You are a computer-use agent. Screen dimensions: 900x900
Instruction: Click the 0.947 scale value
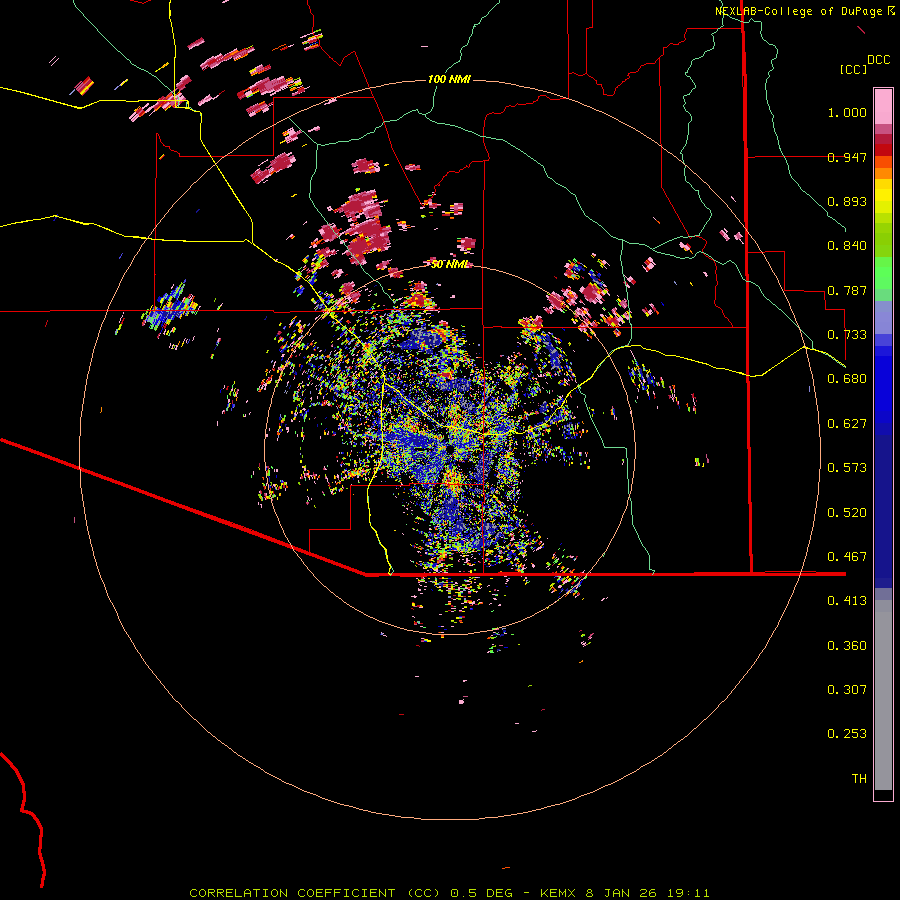pyautogui.click(x=847, y=157)
